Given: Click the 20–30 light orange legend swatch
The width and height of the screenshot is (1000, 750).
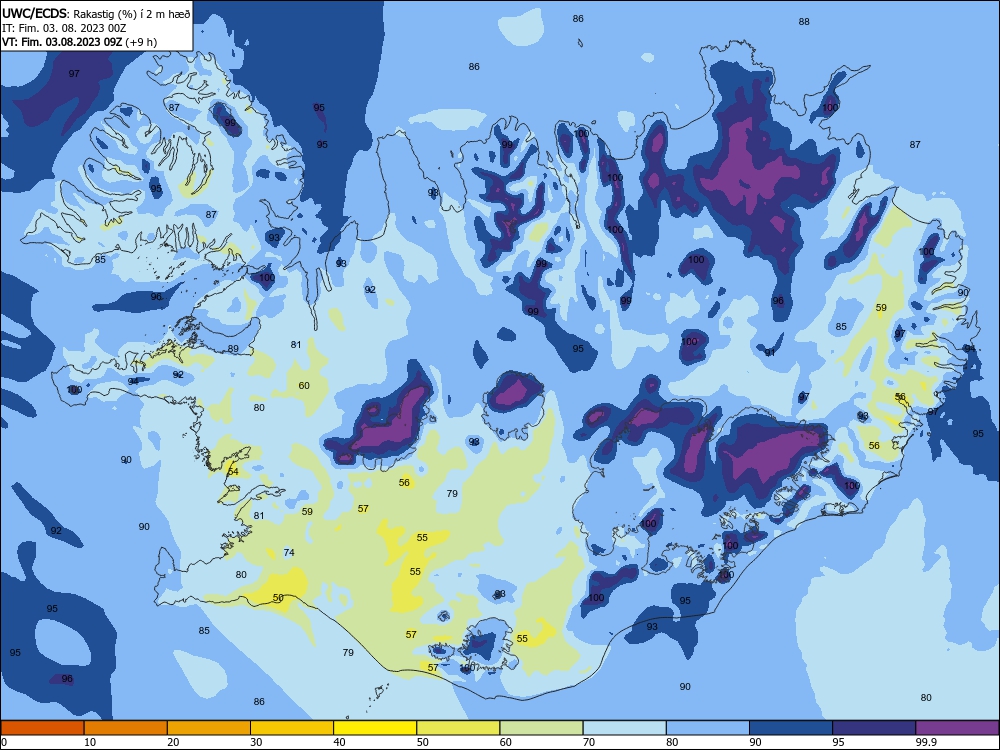Looking at the screenshot, I should point(209,728).
